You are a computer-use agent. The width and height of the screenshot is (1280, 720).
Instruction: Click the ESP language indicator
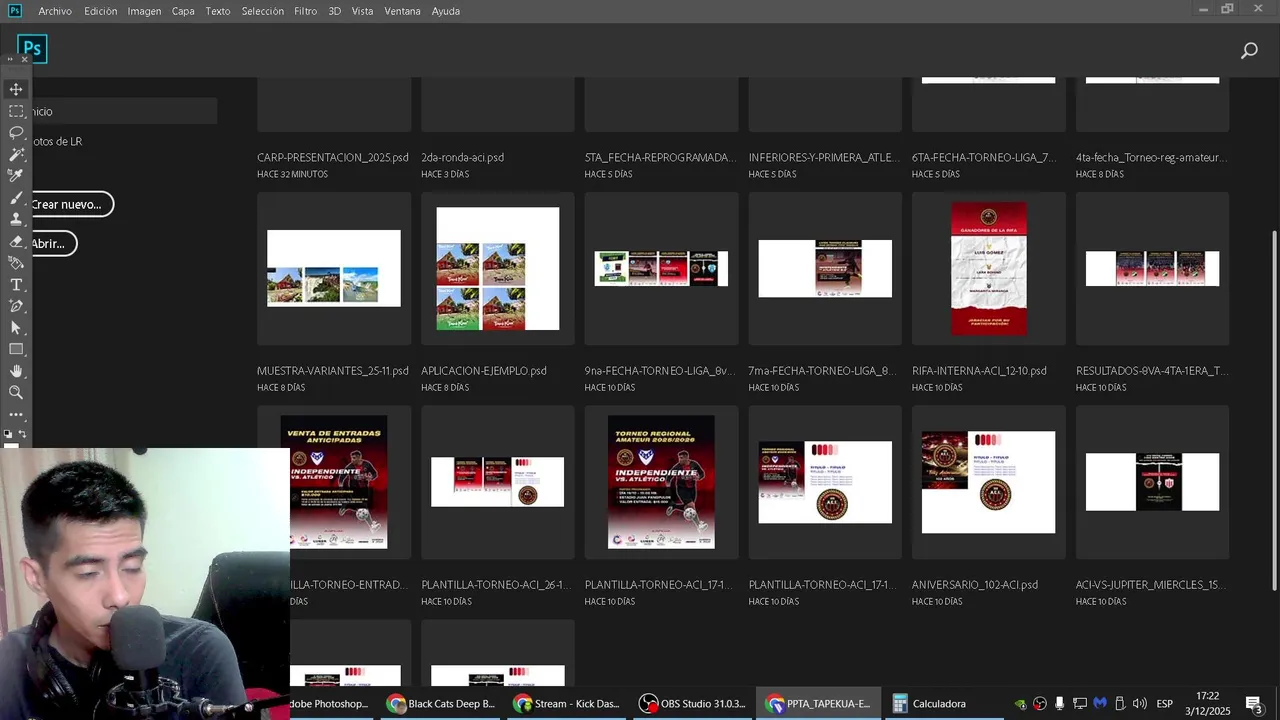click(x=1164, y=704)
